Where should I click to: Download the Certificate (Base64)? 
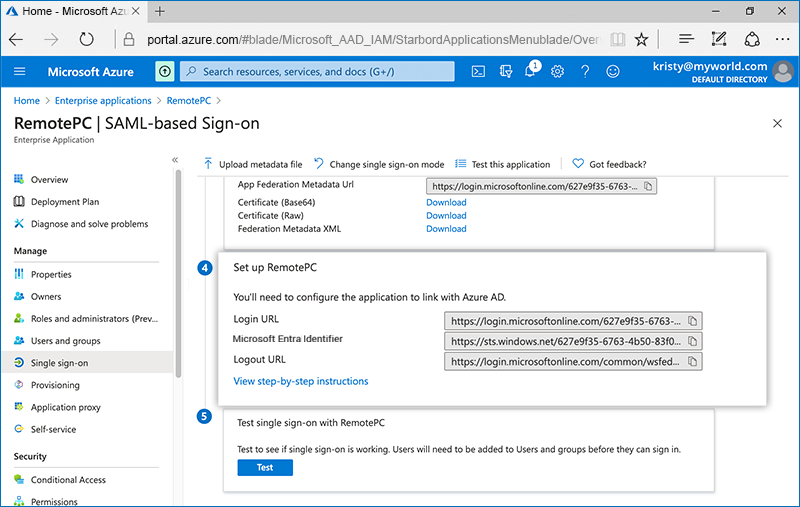(446, 203)
